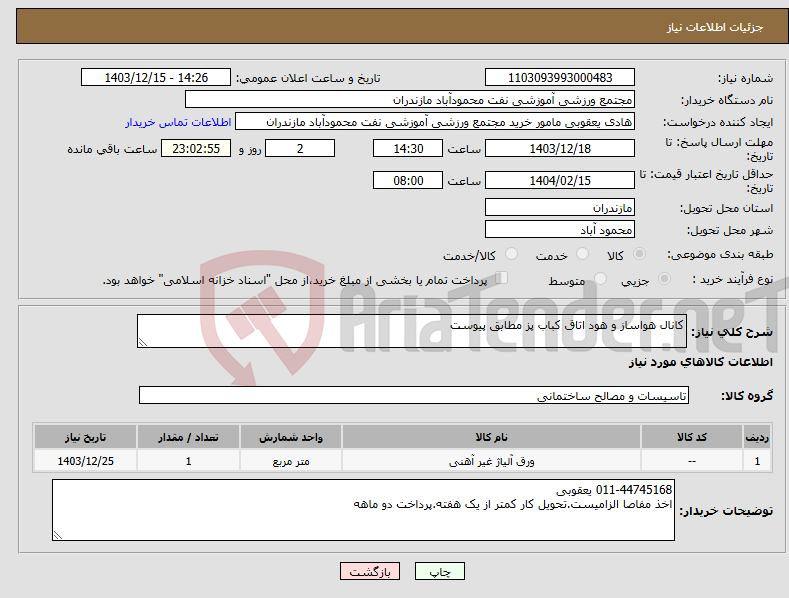Screen dimensions: 789x598
Task: Click the اطلاعات کالاهای مورد نیاز section heading
Action: point(700,362)
